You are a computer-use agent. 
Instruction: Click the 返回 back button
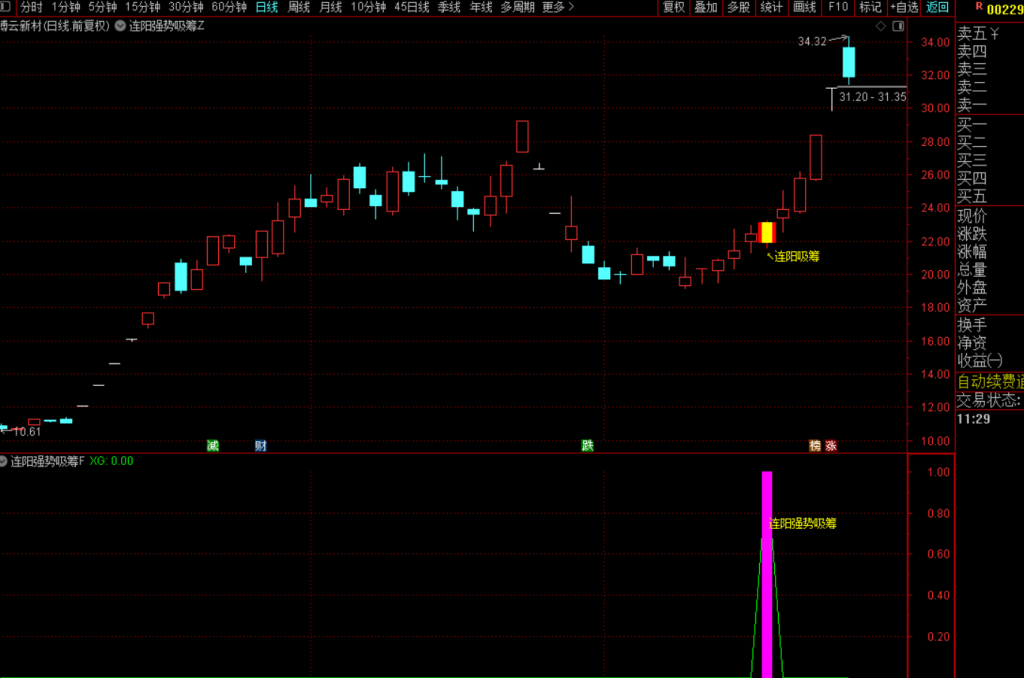coord(937,7)
